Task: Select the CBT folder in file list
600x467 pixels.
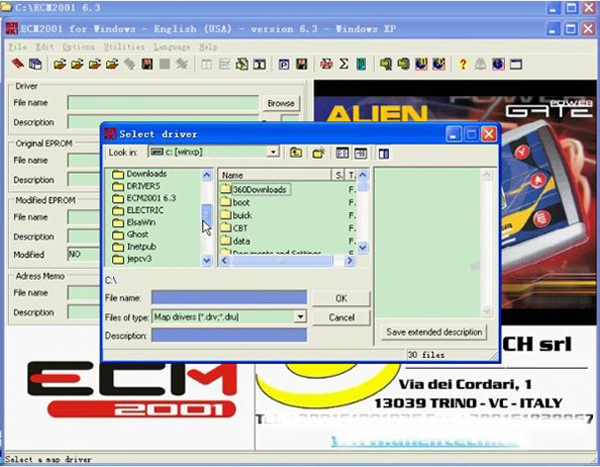Action: pos(234,228)
